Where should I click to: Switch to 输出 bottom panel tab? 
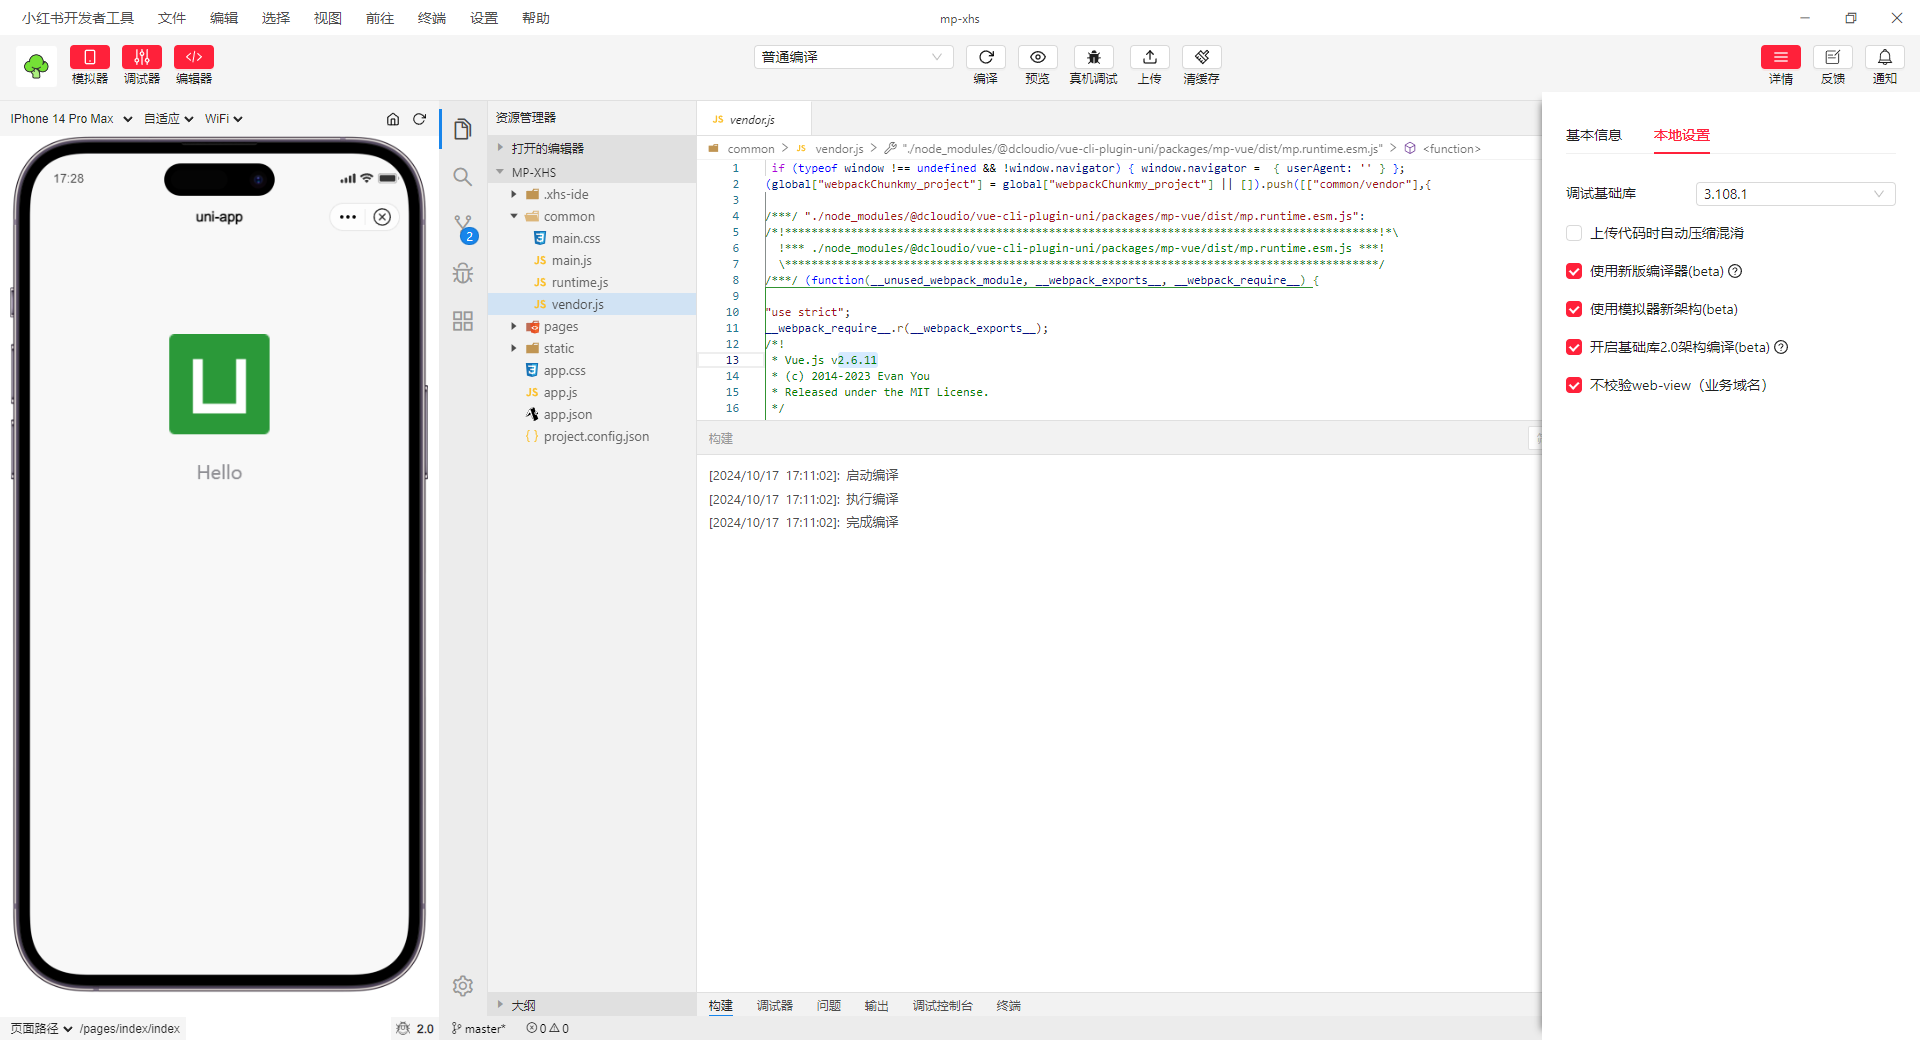[x=877, y=1005]
